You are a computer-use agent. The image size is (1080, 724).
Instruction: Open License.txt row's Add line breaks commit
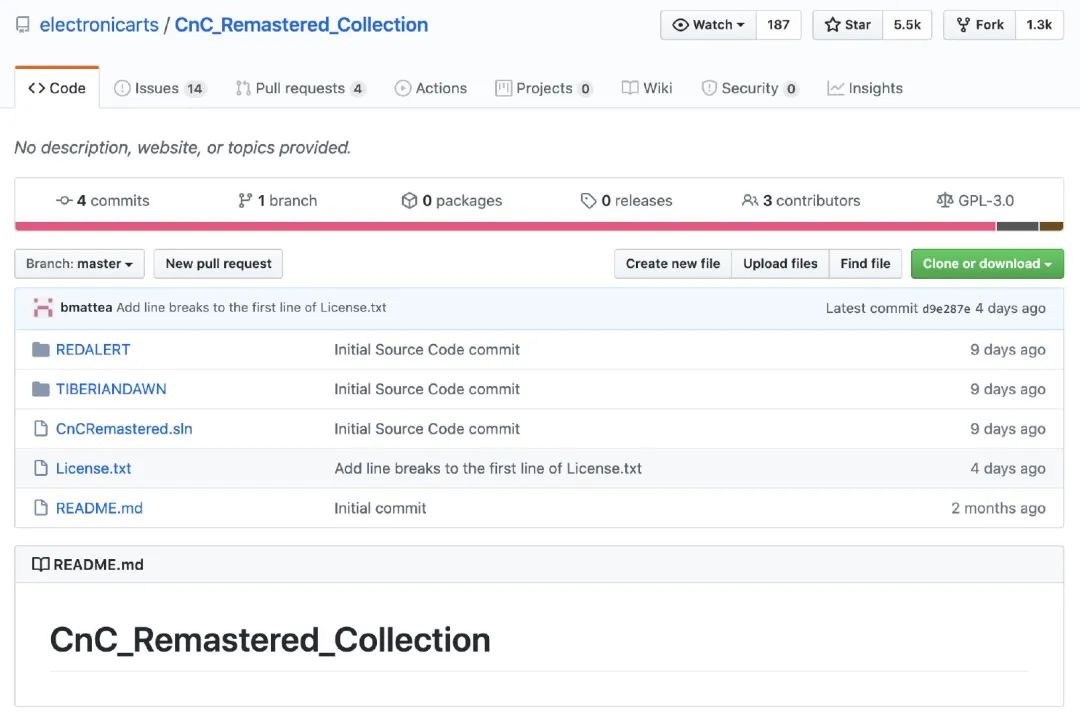click(x=488, y=468)
